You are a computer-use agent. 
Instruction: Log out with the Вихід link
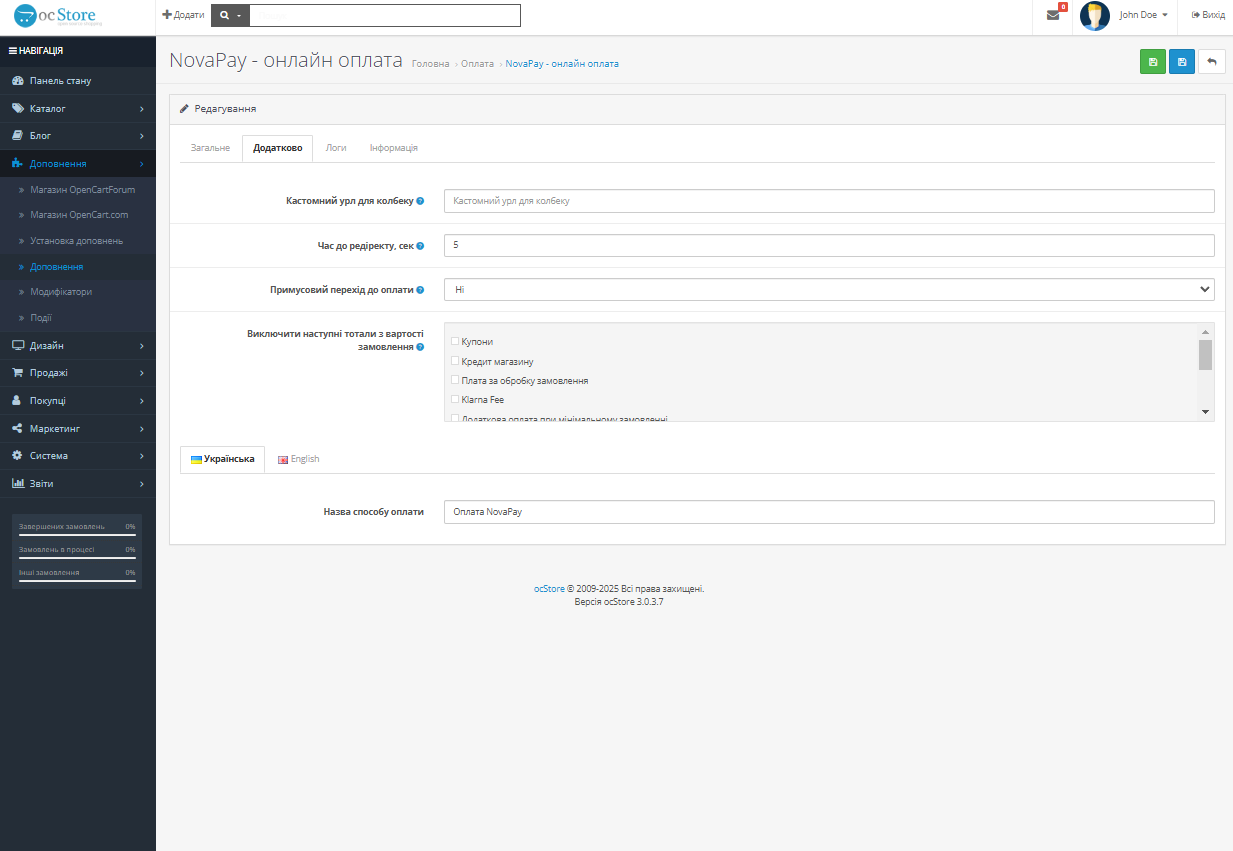(x=1208, y=15)
